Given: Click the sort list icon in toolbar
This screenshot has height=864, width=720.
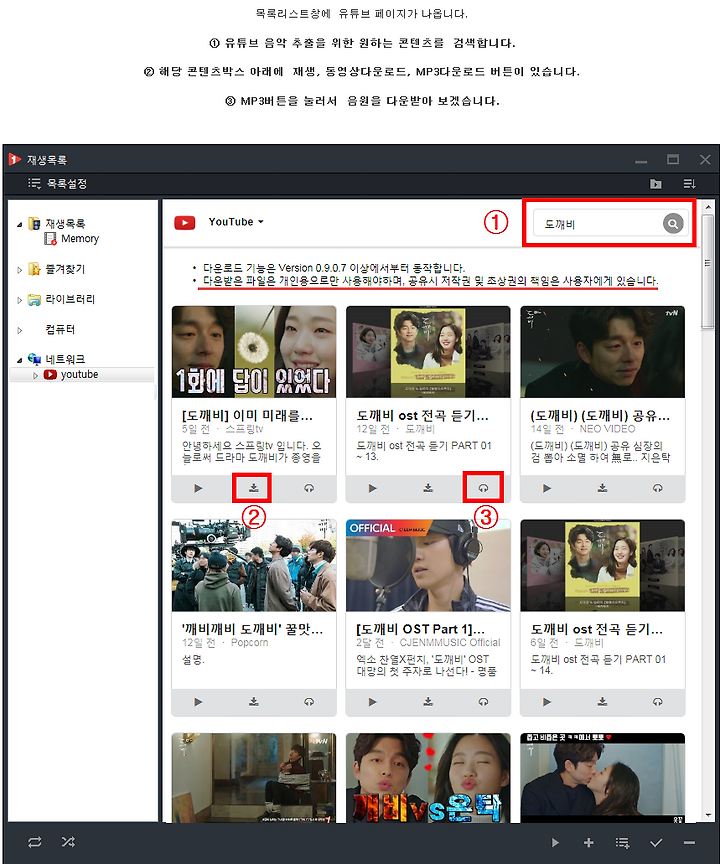Looking at the screenshot, I should pyautogui.click(x=689, y=184).
